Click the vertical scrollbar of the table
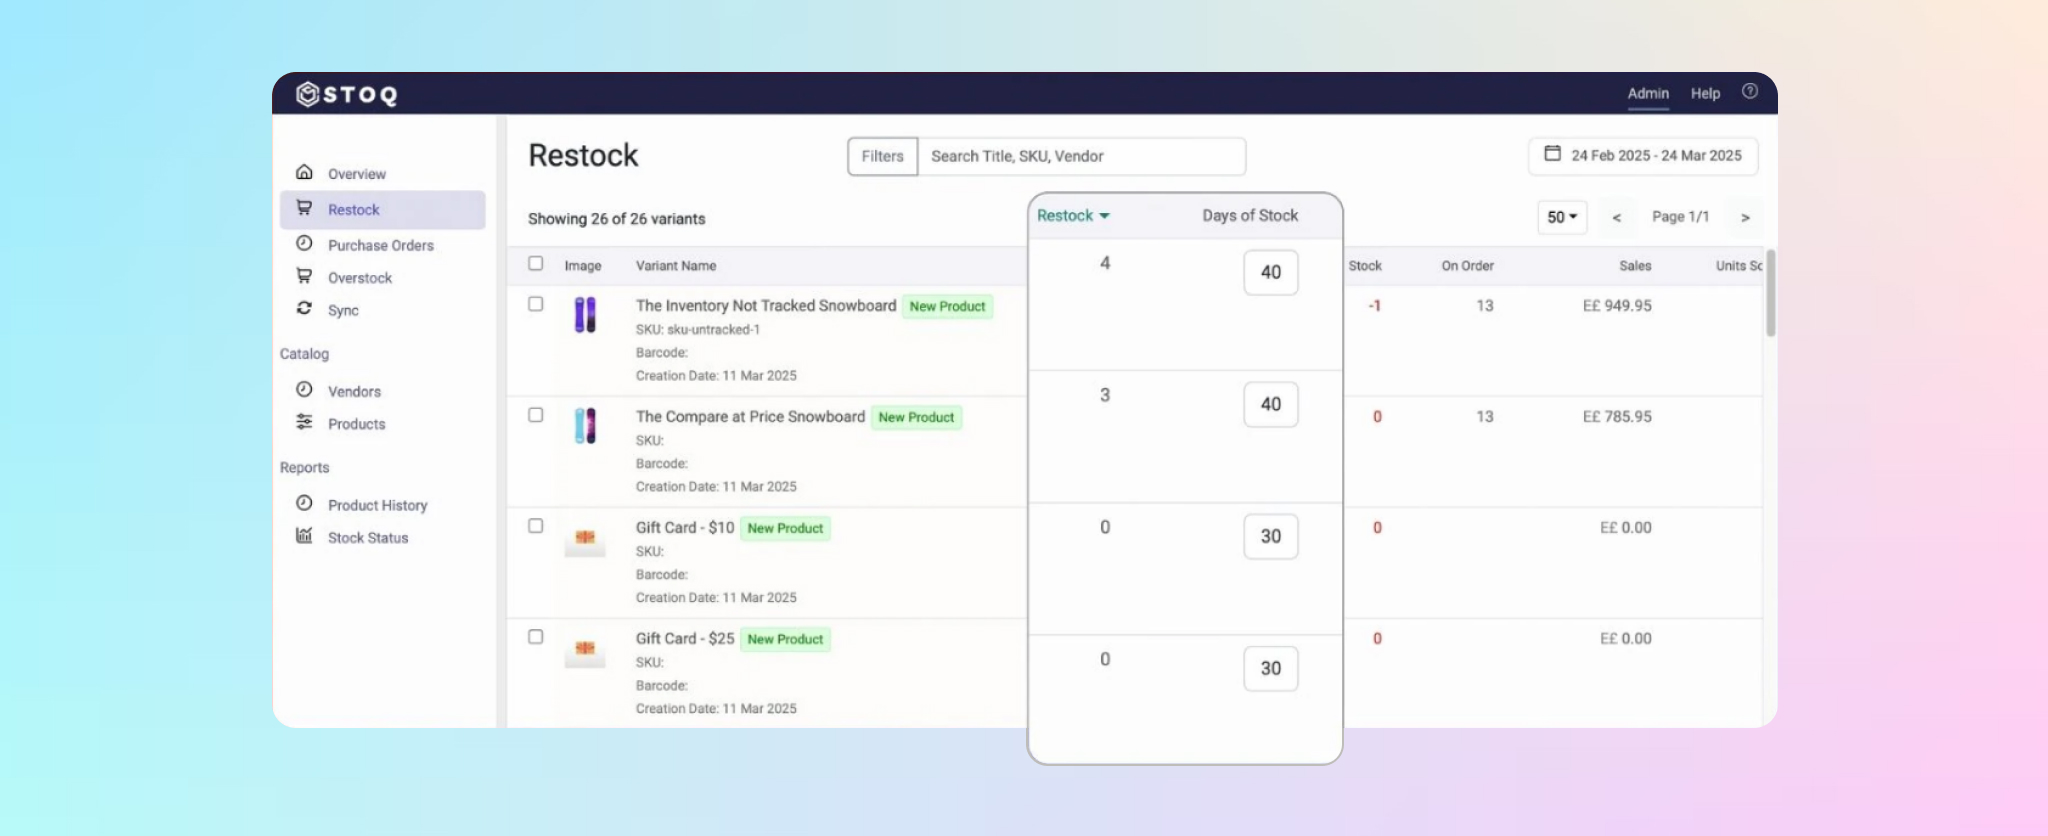 pyautogui.click(x=1770, y=294)
